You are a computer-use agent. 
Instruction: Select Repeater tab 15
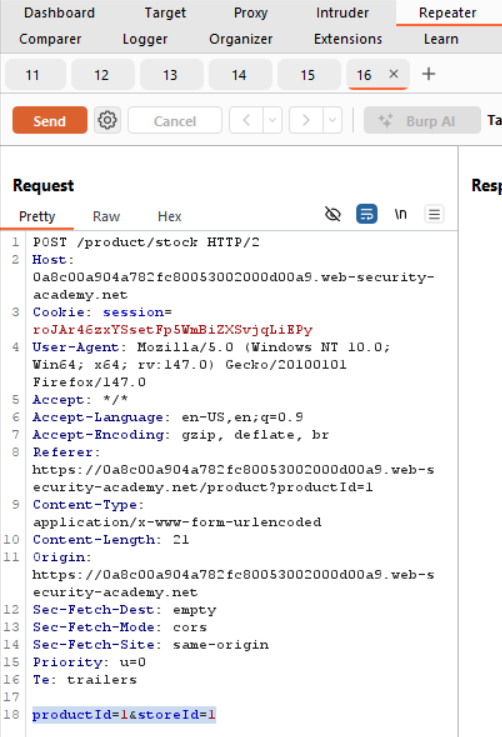308,75
